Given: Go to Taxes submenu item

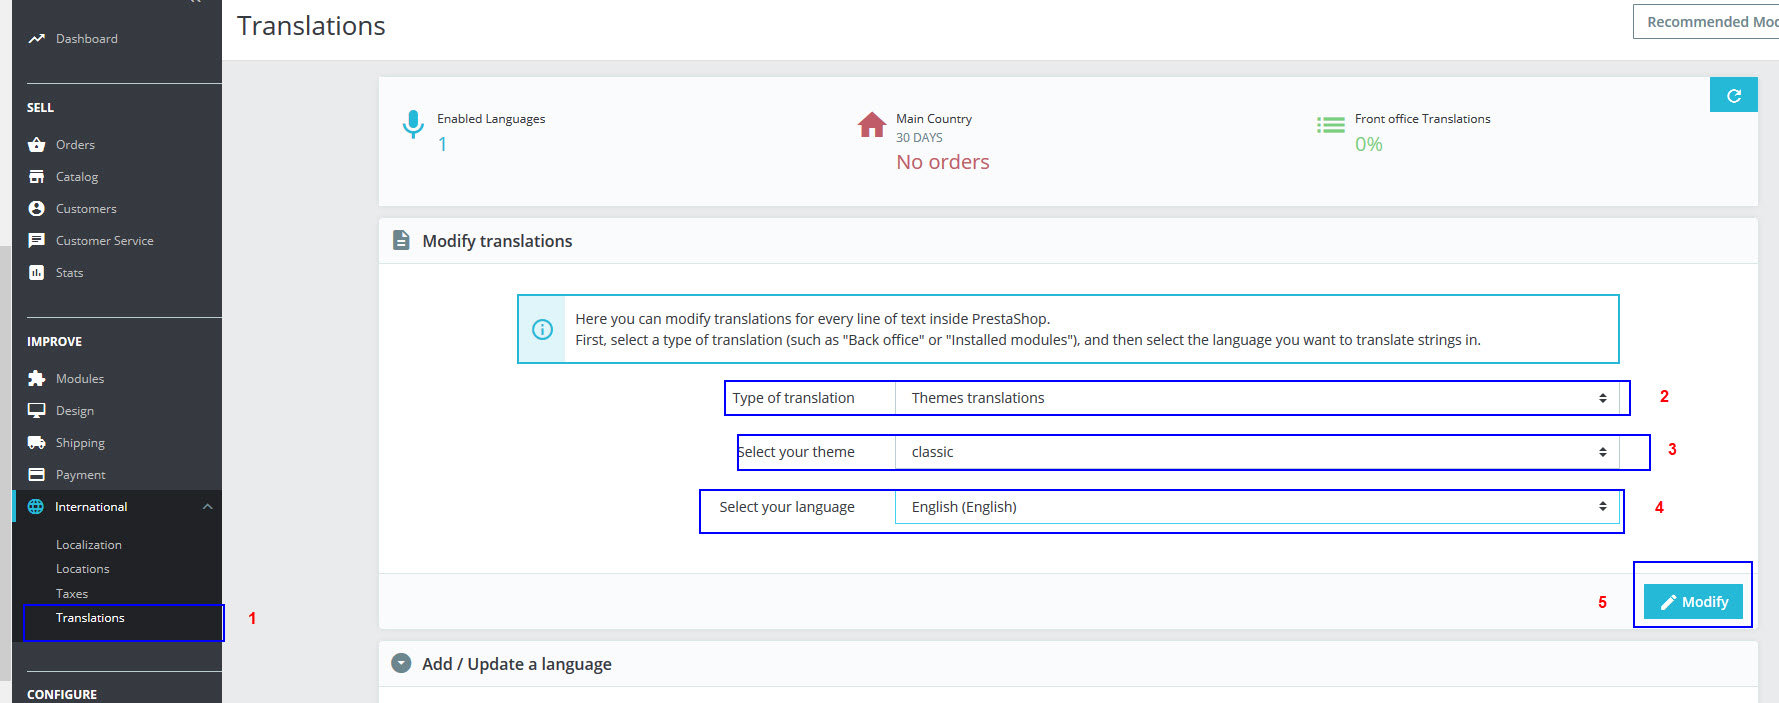Looking at the screenshot, I should 72,594.
